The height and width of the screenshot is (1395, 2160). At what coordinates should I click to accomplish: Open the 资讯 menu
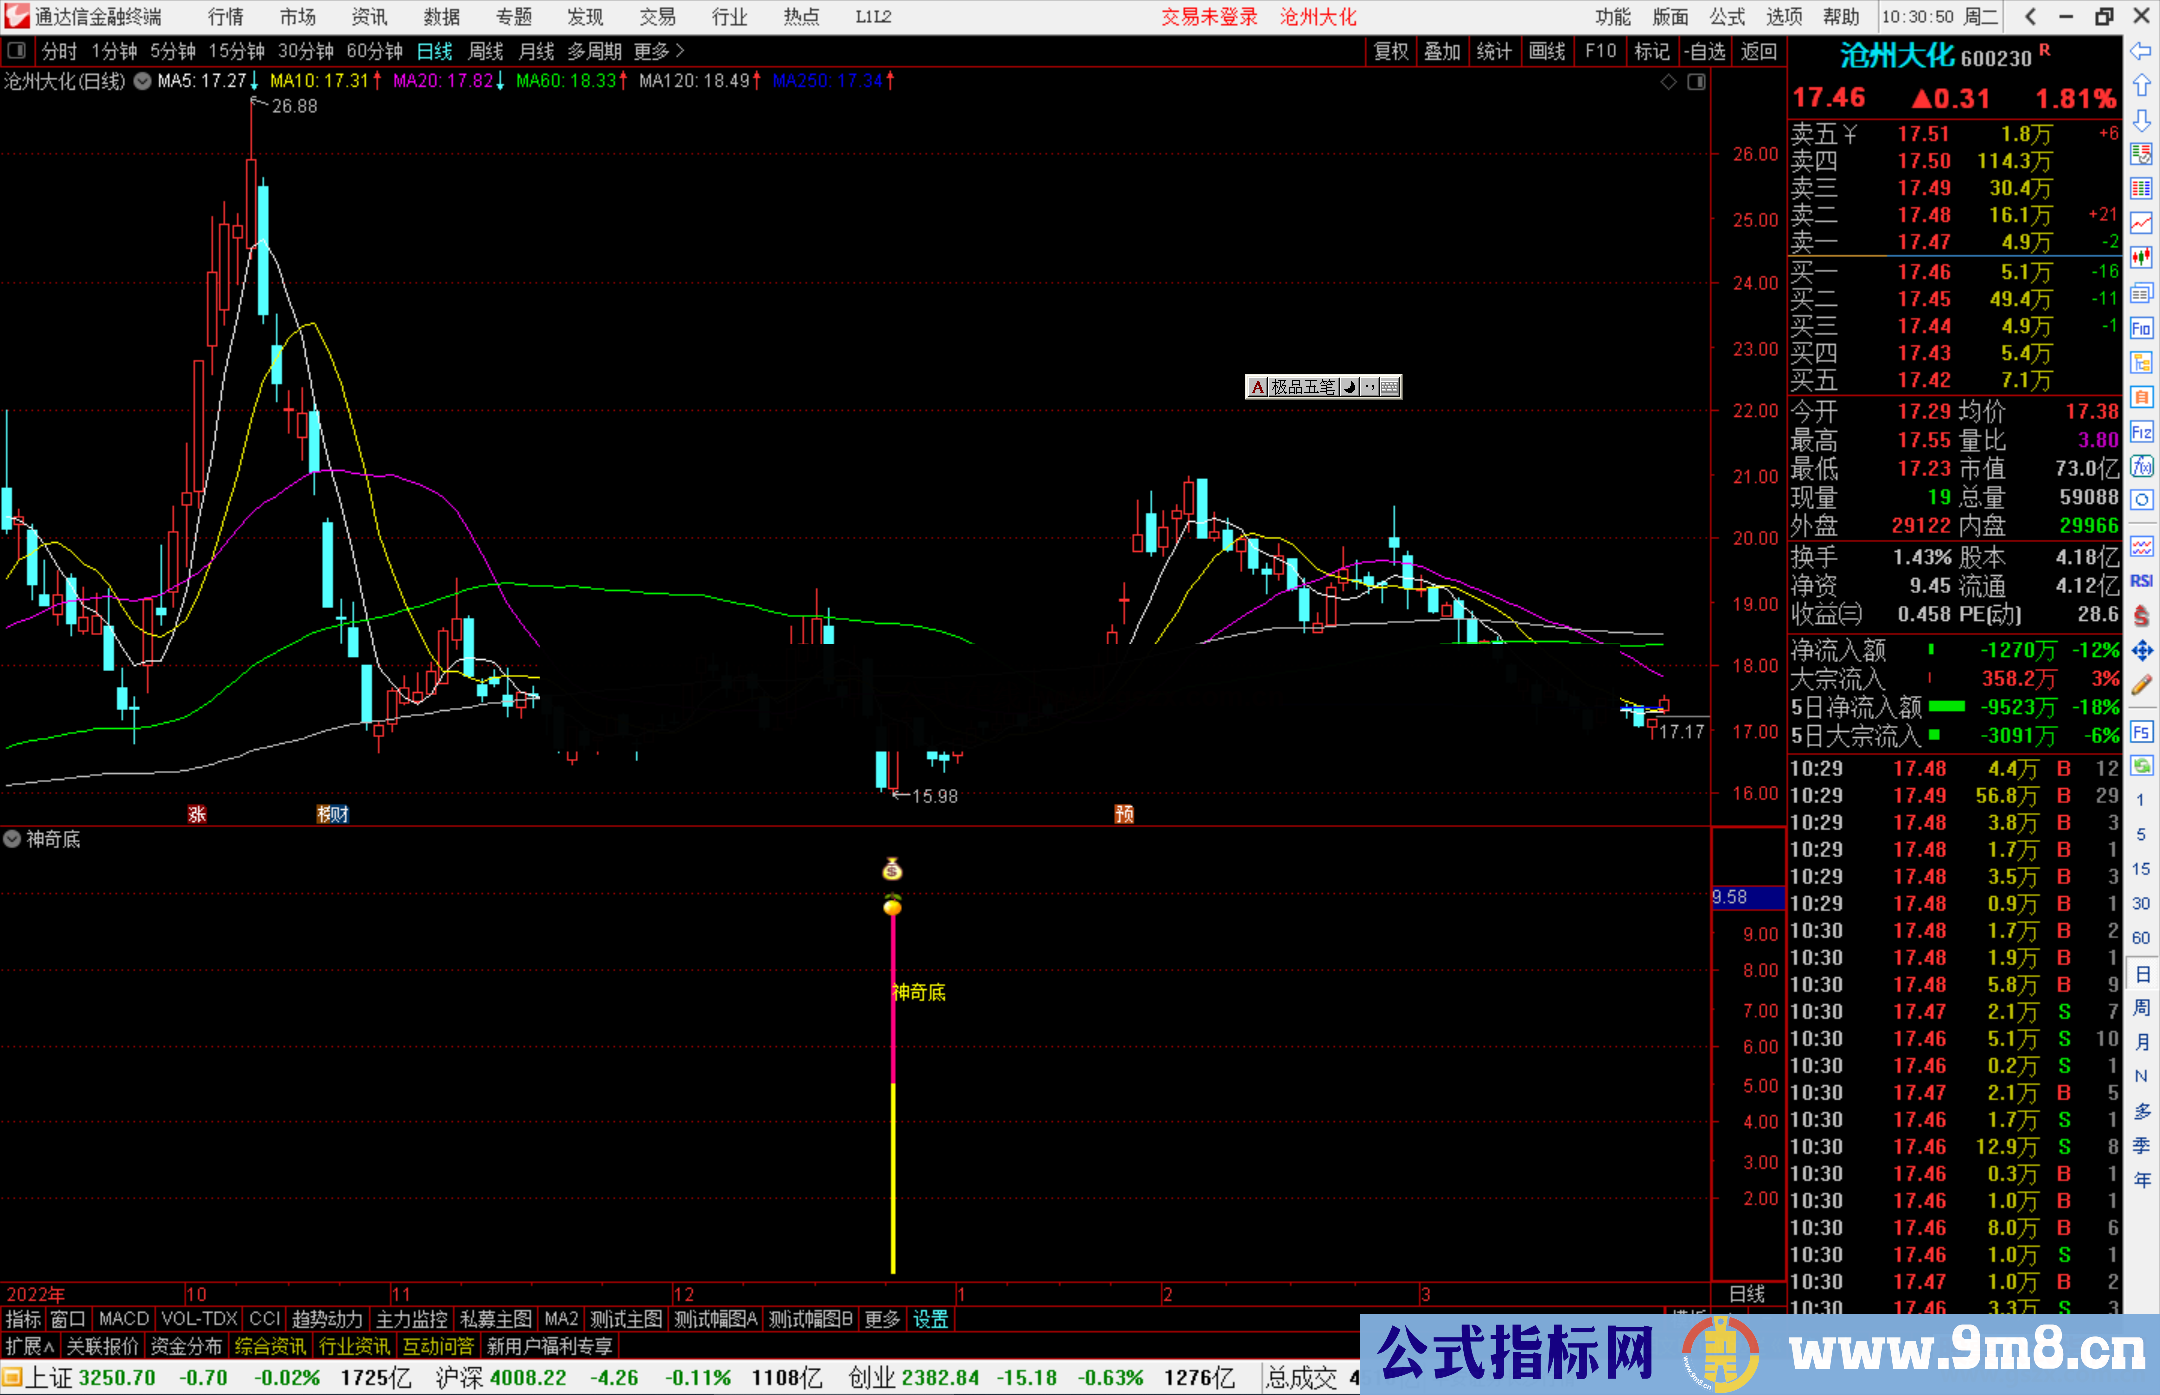click(370, 17)
